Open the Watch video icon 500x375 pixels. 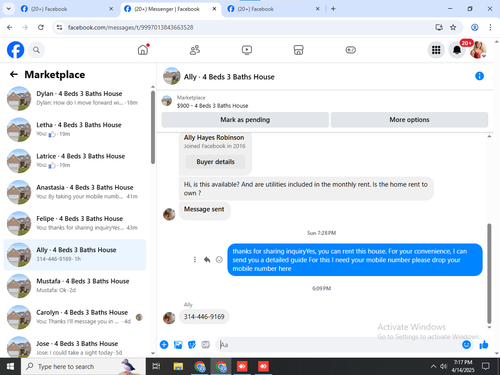[x=247, y=50]
